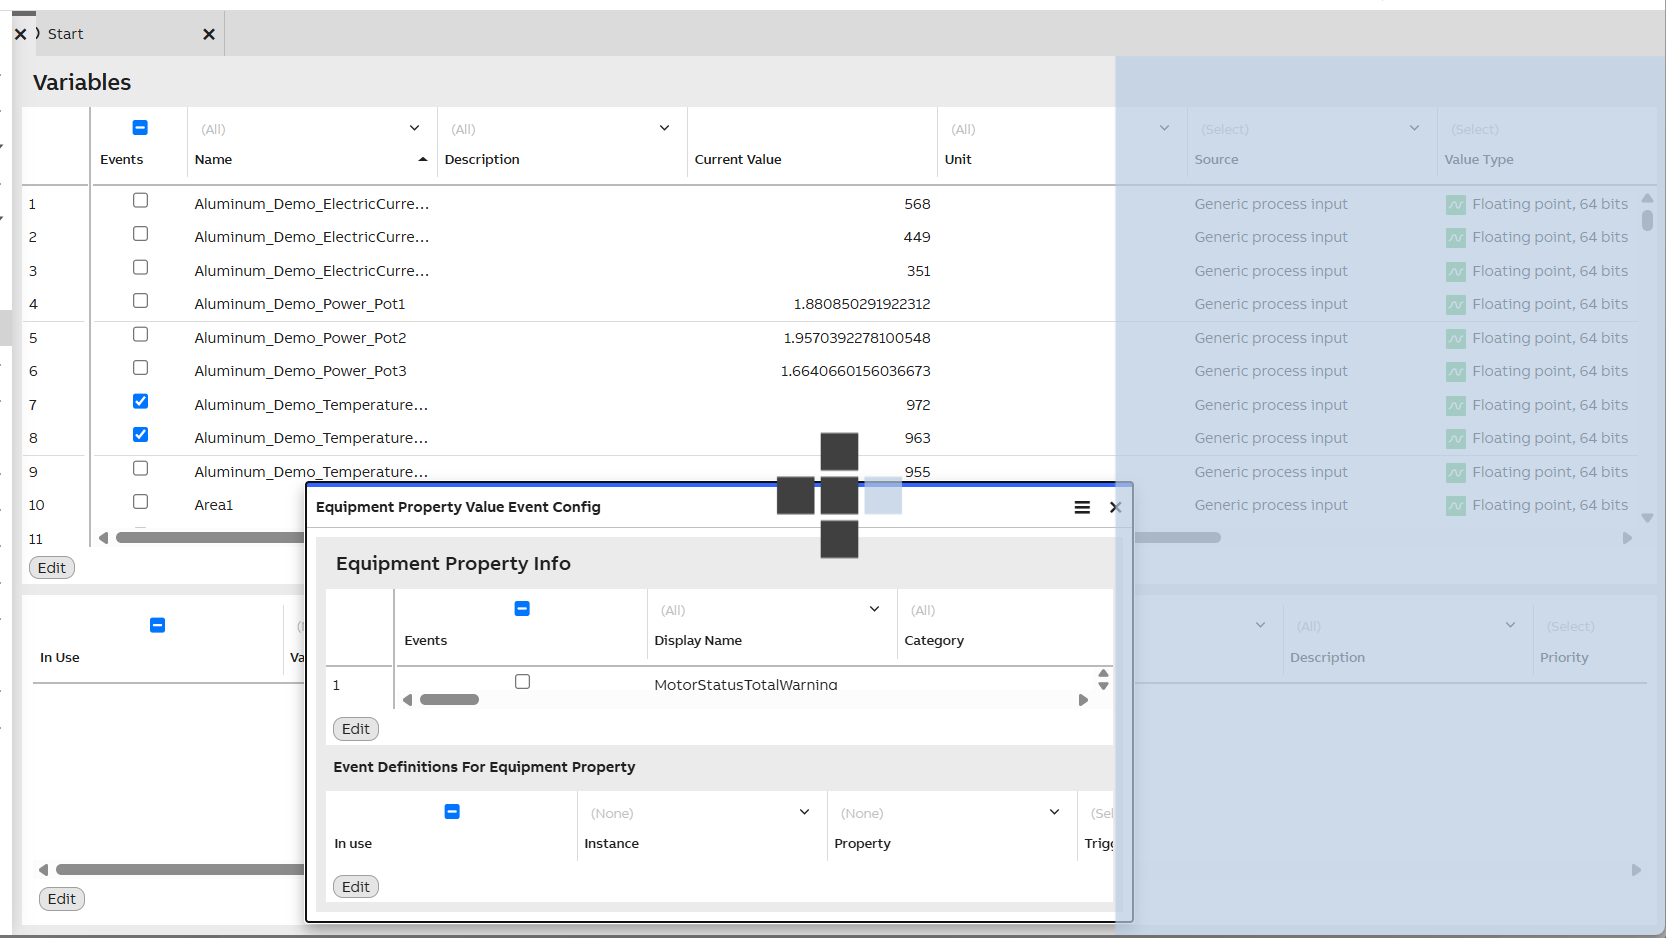Click the value type icon for Area1 row
The image size is (1666, 938).
coord(1456,505)
